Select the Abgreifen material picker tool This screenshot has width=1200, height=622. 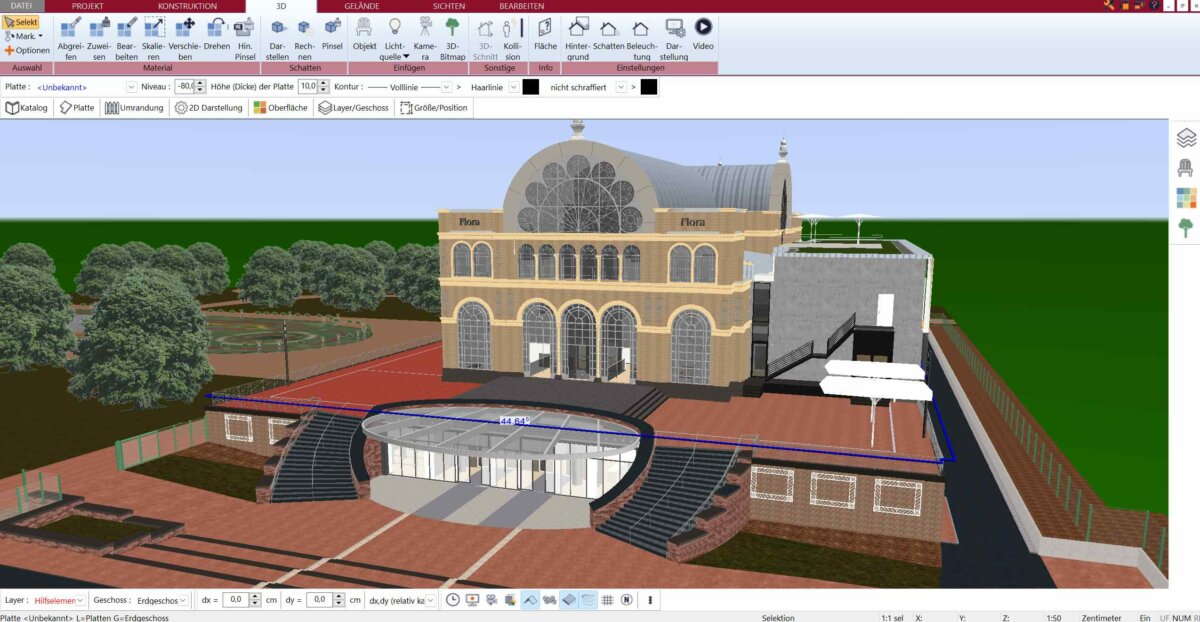click(x=70, y=38)
